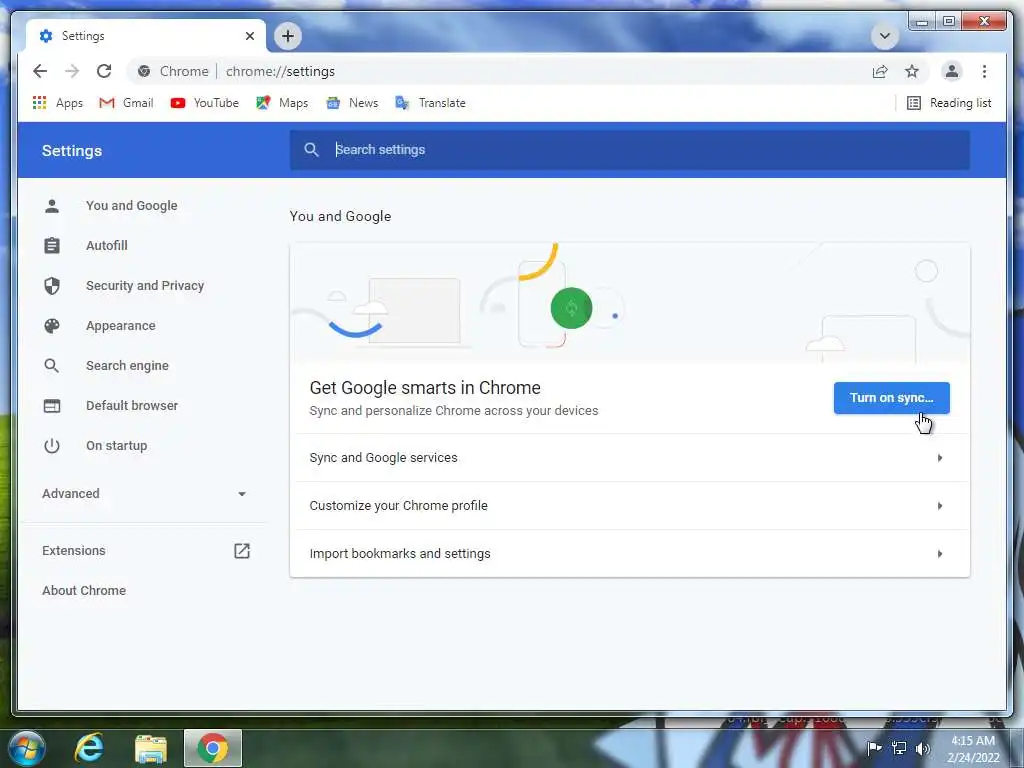Click the Chrome site info chip
The height and width of the screenshot is (768, 1024).
pos(173,71)
